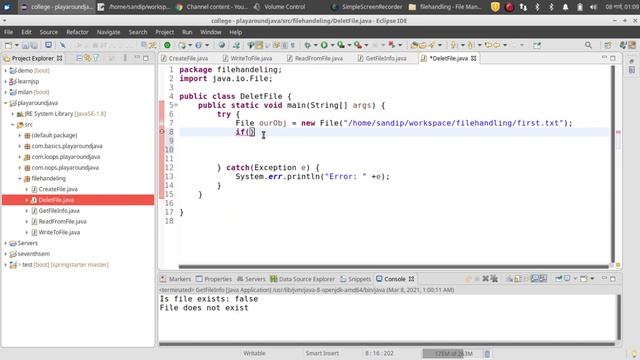Click the Debug bug icon in toolbar
The width and height of the screenshot is (640, 360).
(308, 45)
